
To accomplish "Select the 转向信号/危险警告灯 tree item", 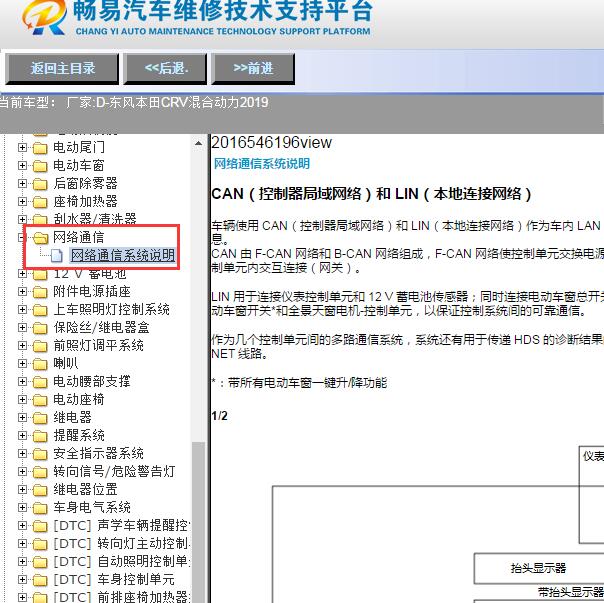I will tap(114, 472).
